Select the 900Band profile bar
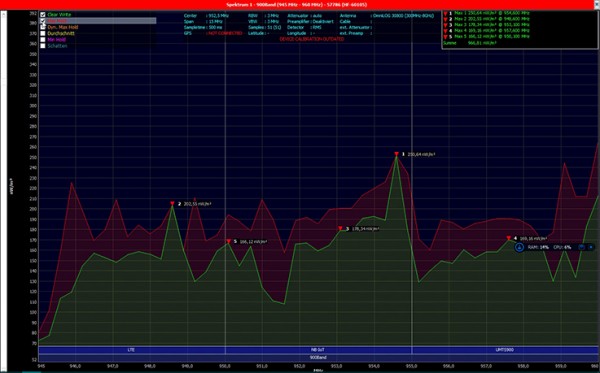600x373 pixels. coord(318,357)
